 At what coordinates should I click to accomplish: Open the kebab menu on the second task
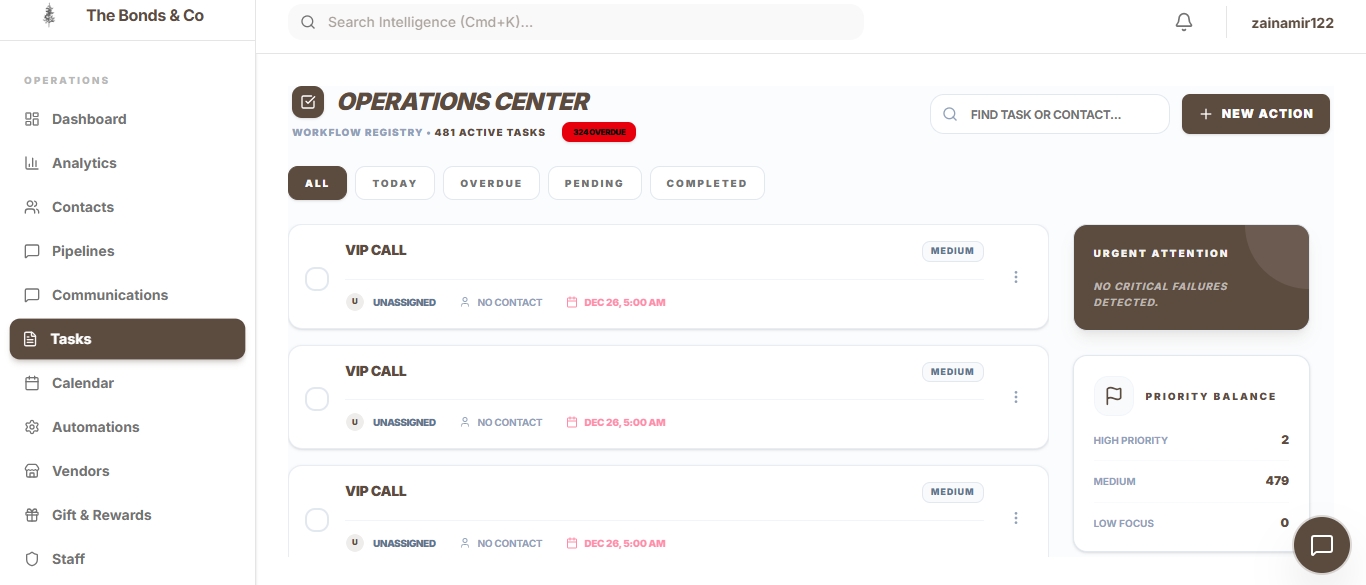(1016, 396)
